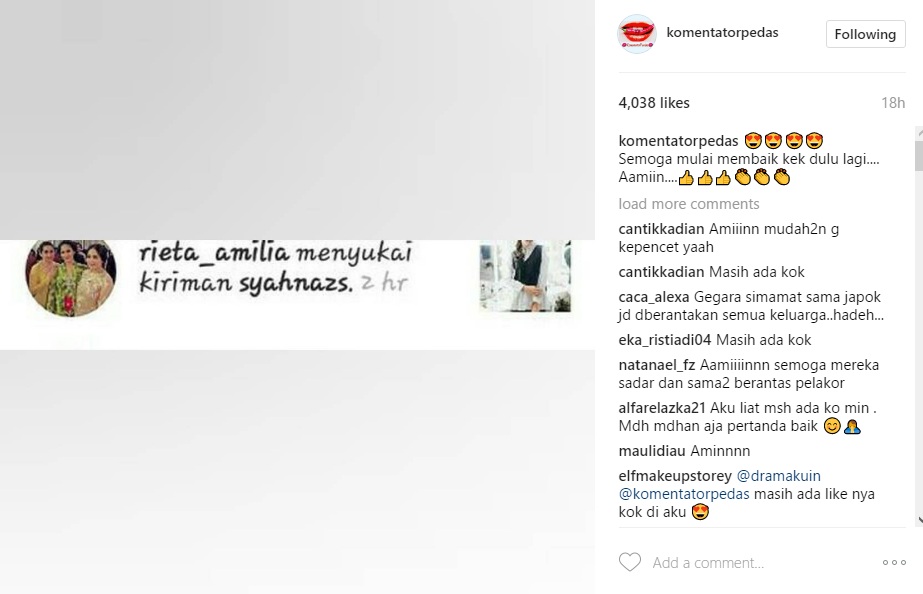
Task: Click the scrollbar down arrow
Action: tap(919, 520)
